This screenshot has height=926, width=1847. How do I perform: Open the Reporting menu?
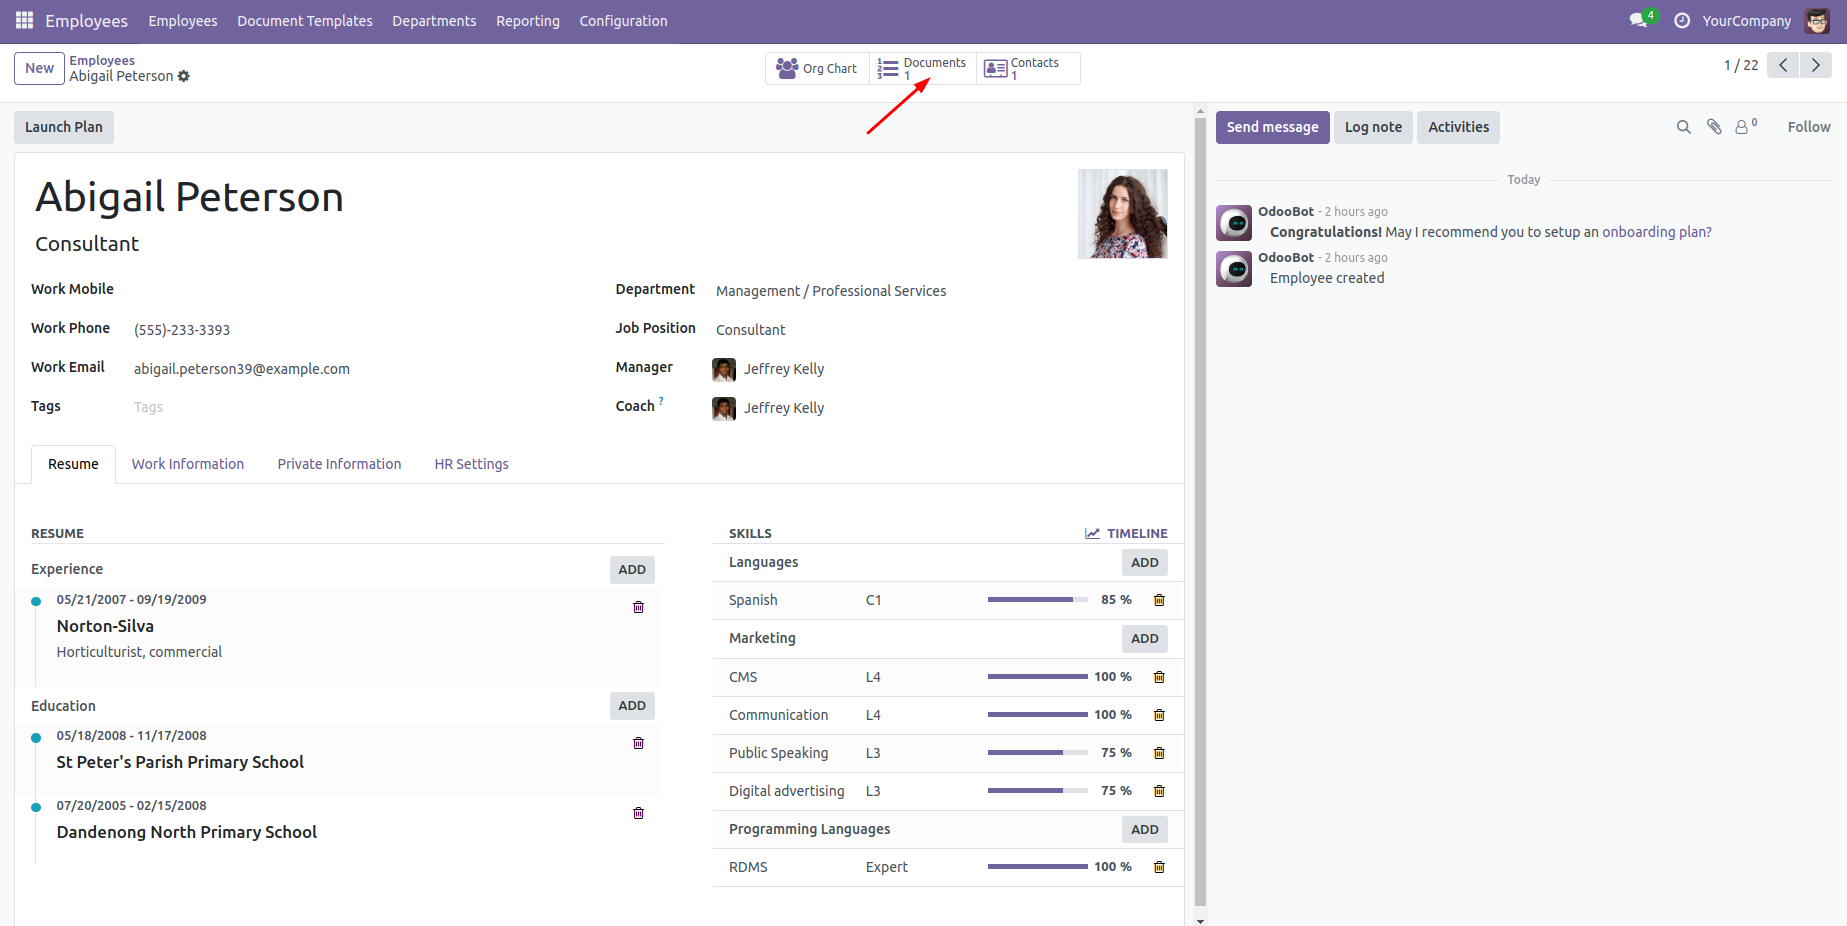tap(527, 21)
